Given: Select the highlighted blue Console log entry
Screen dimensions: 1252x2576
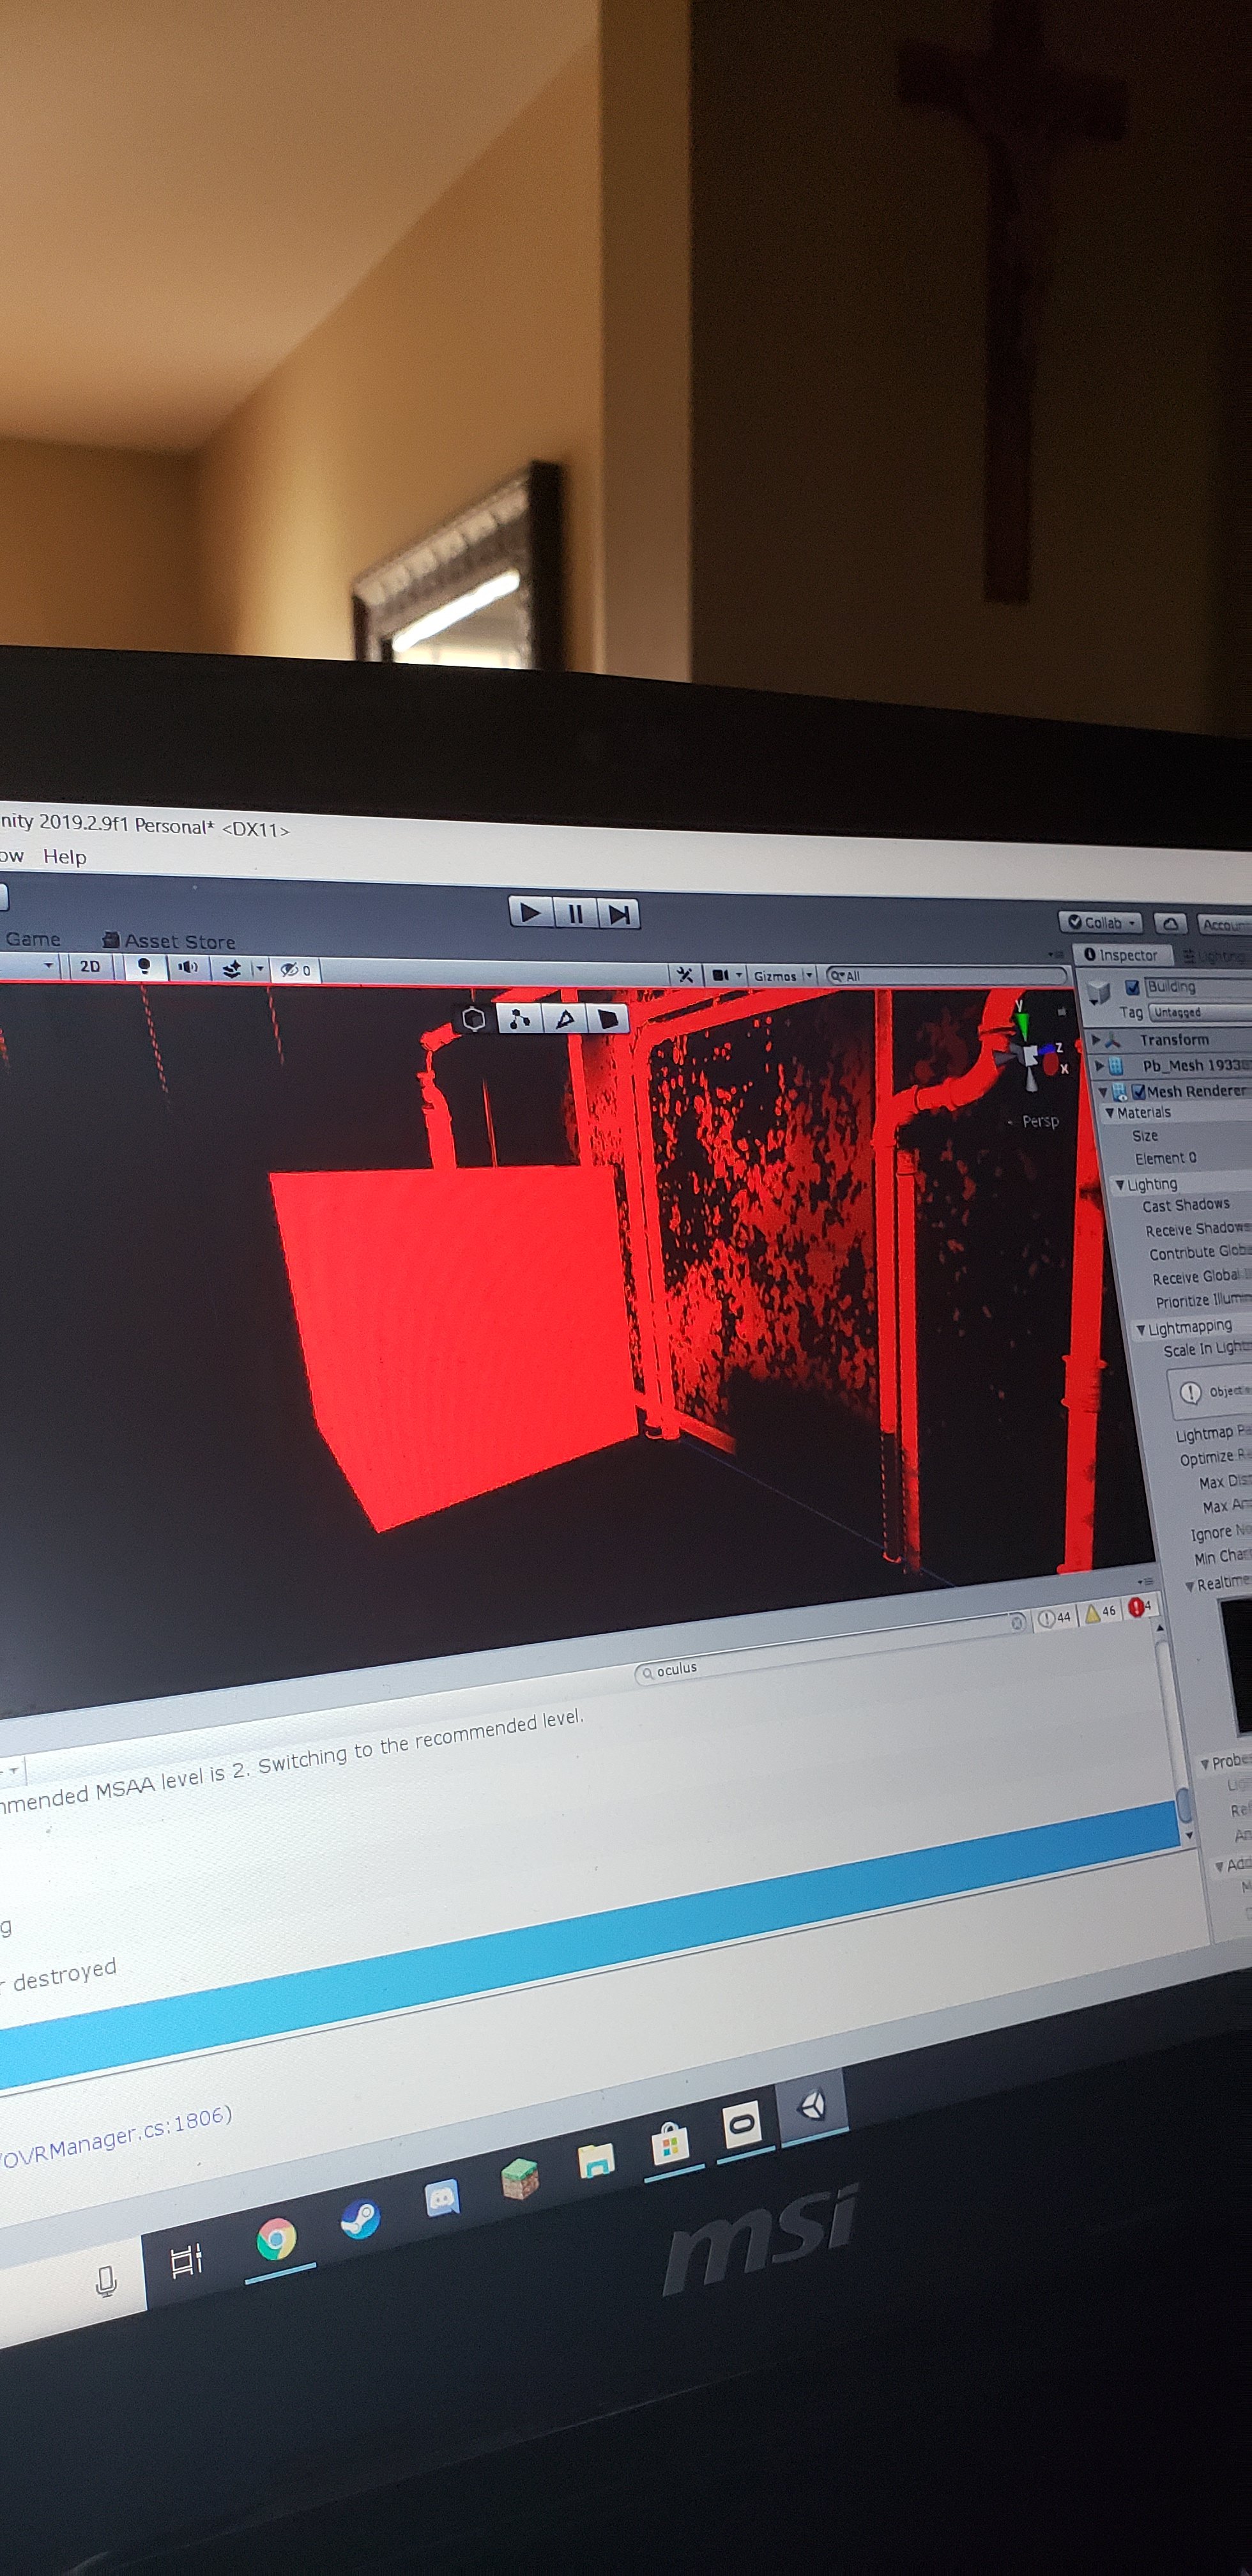Looking at the screenshot, I should pos(589,1946).
